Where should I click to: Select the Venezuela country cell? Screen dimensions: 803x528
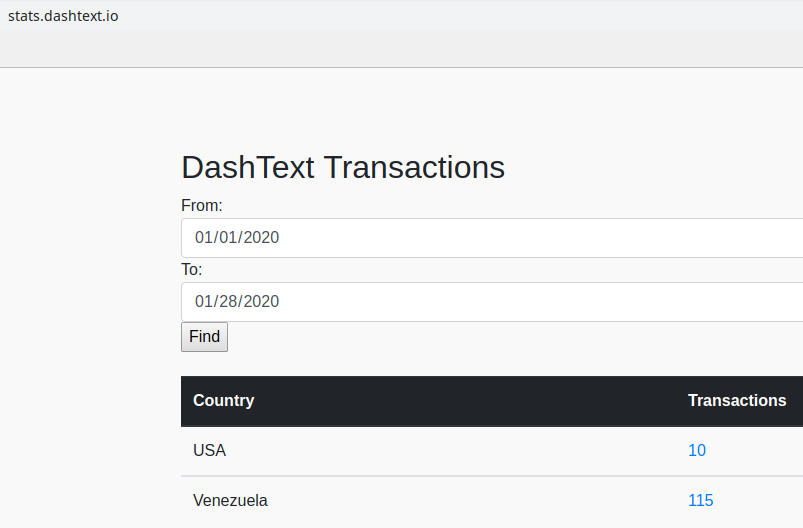pyautogui.click(x=230, y=500)
